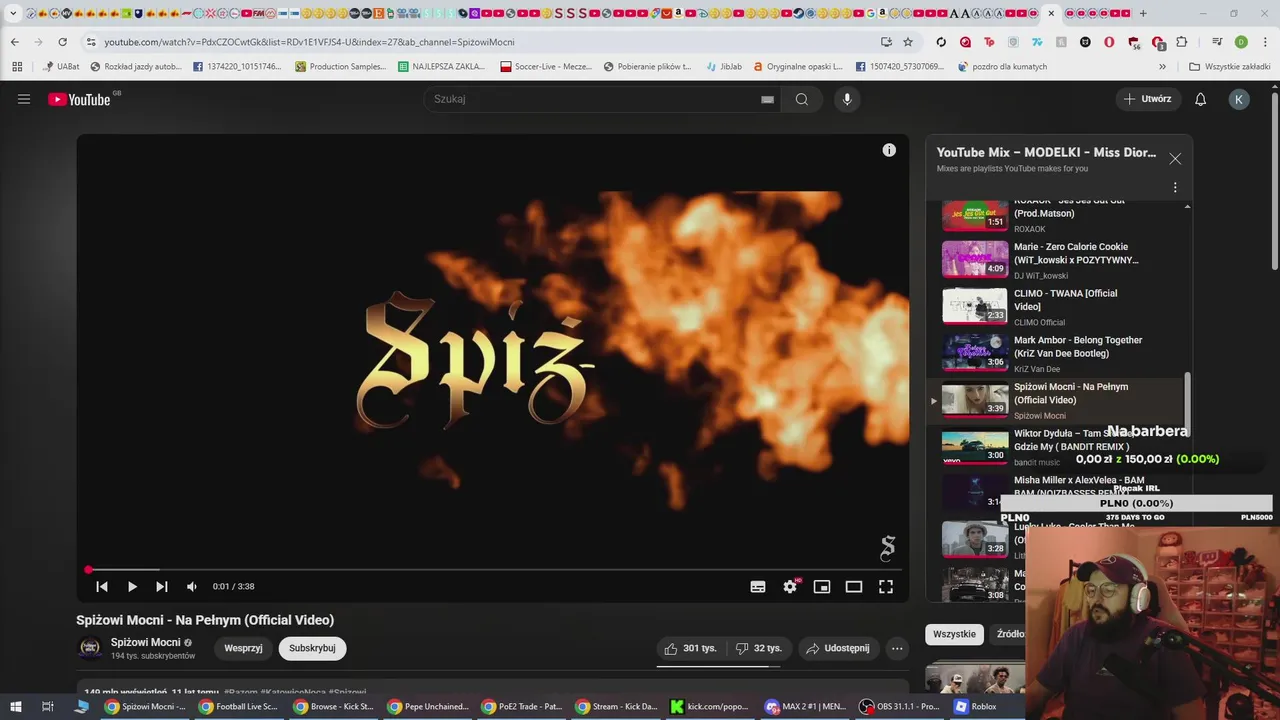Seek using the video progress bar
Viewport: 1280px width, 720px height.
pos(493,570)
